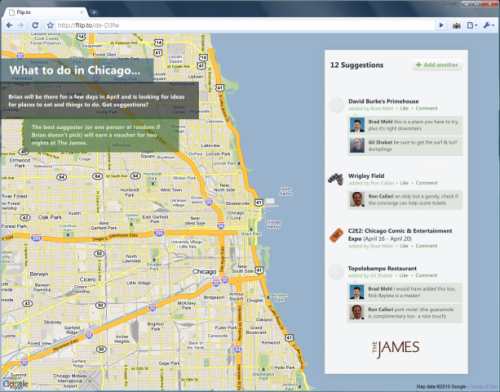This screenshot has height=392, width=500.
Task: Comment on the C2E2 expo suggestion
Action: [x=426, y=246]
